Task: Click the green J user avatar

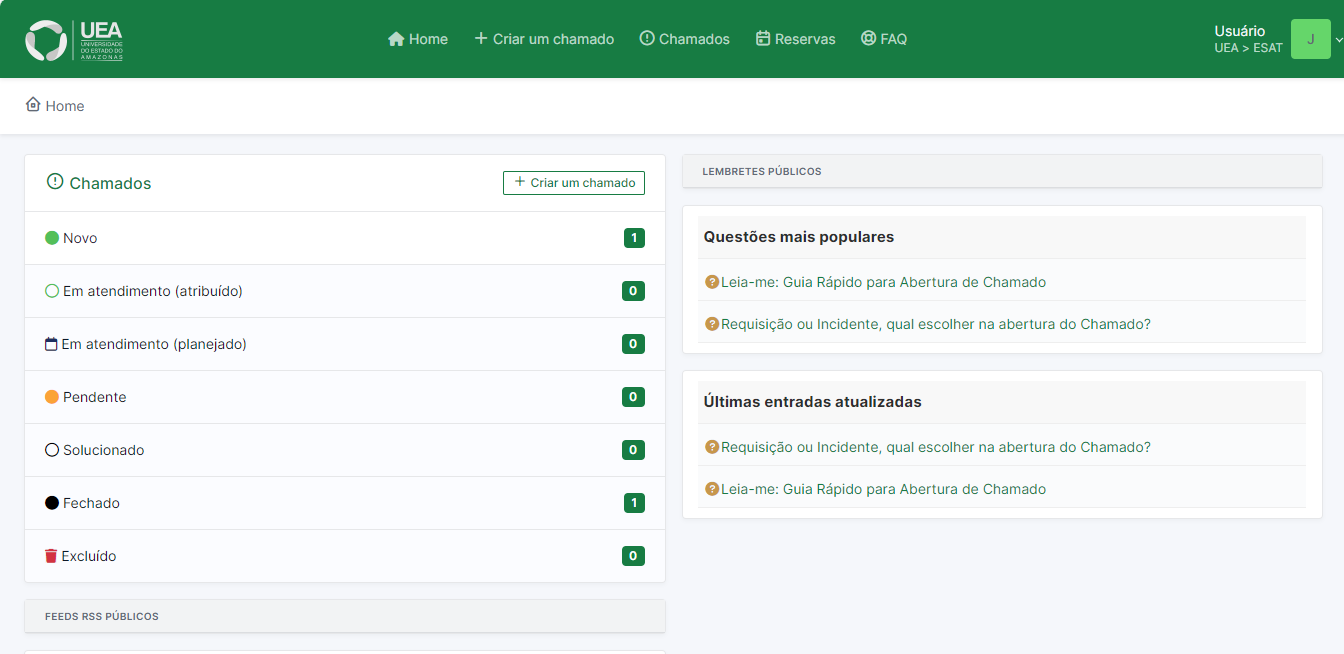Action: 1310,39
